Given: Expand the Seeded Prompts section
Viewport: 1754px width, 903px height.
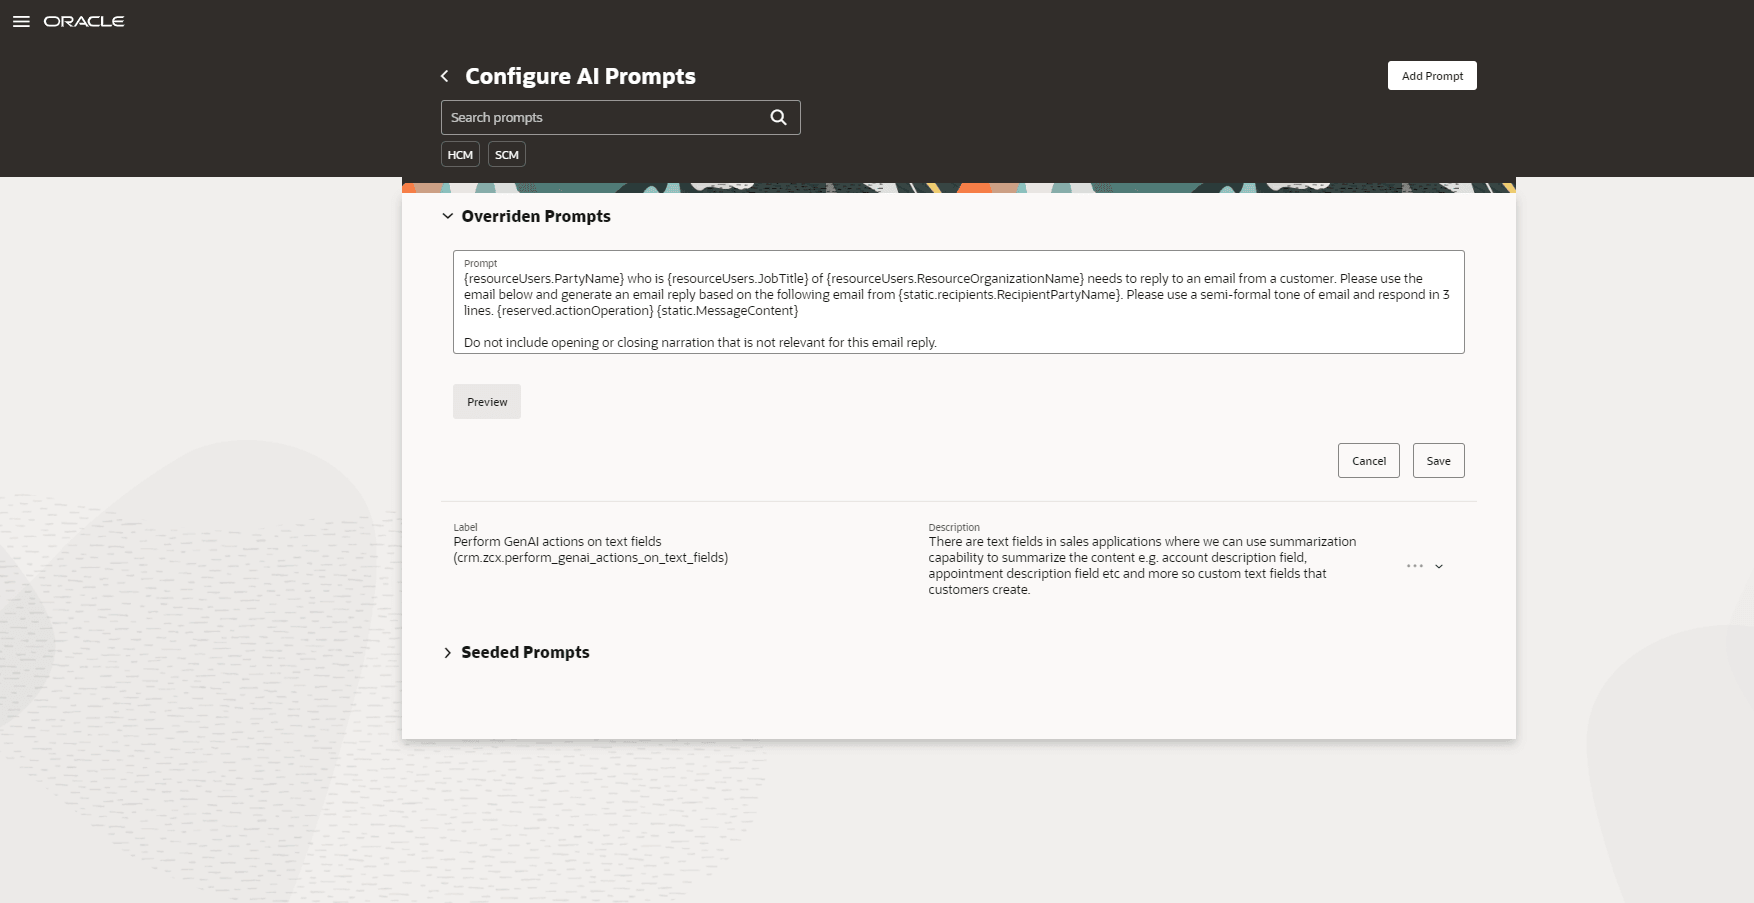Looking at the screenshot, I should coord(448,652).
